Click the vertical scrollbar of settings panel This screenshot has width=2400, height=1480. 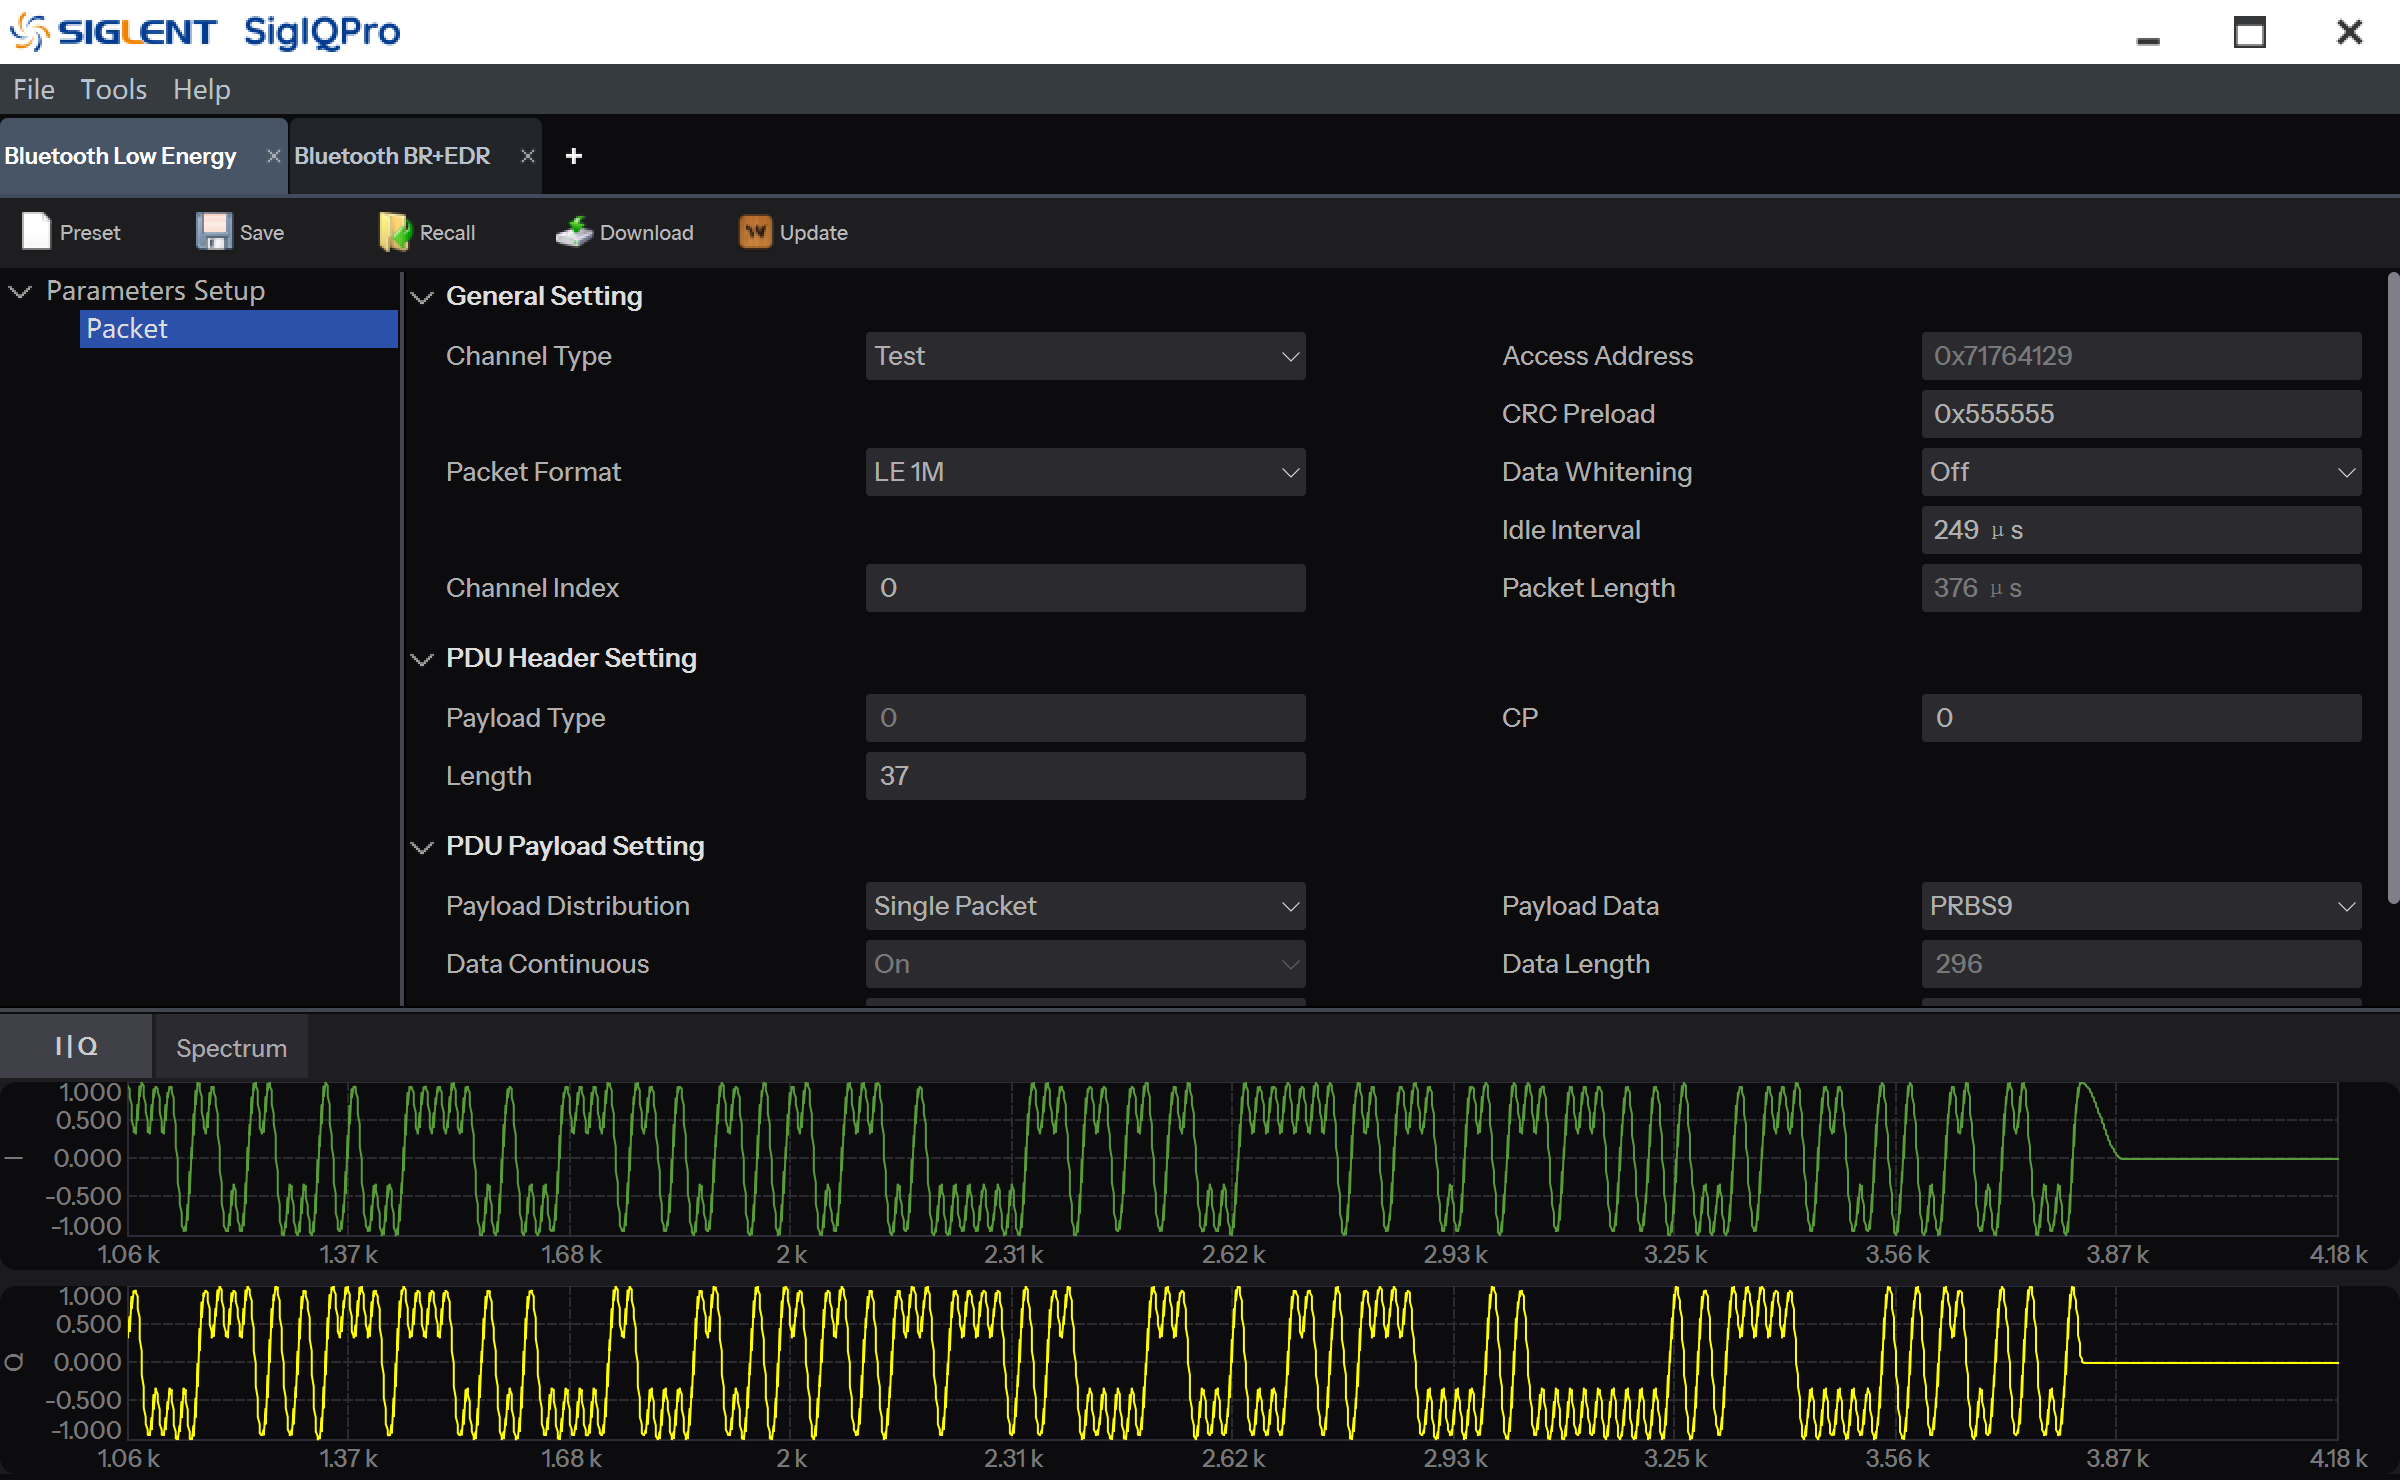coord(2392,590)
